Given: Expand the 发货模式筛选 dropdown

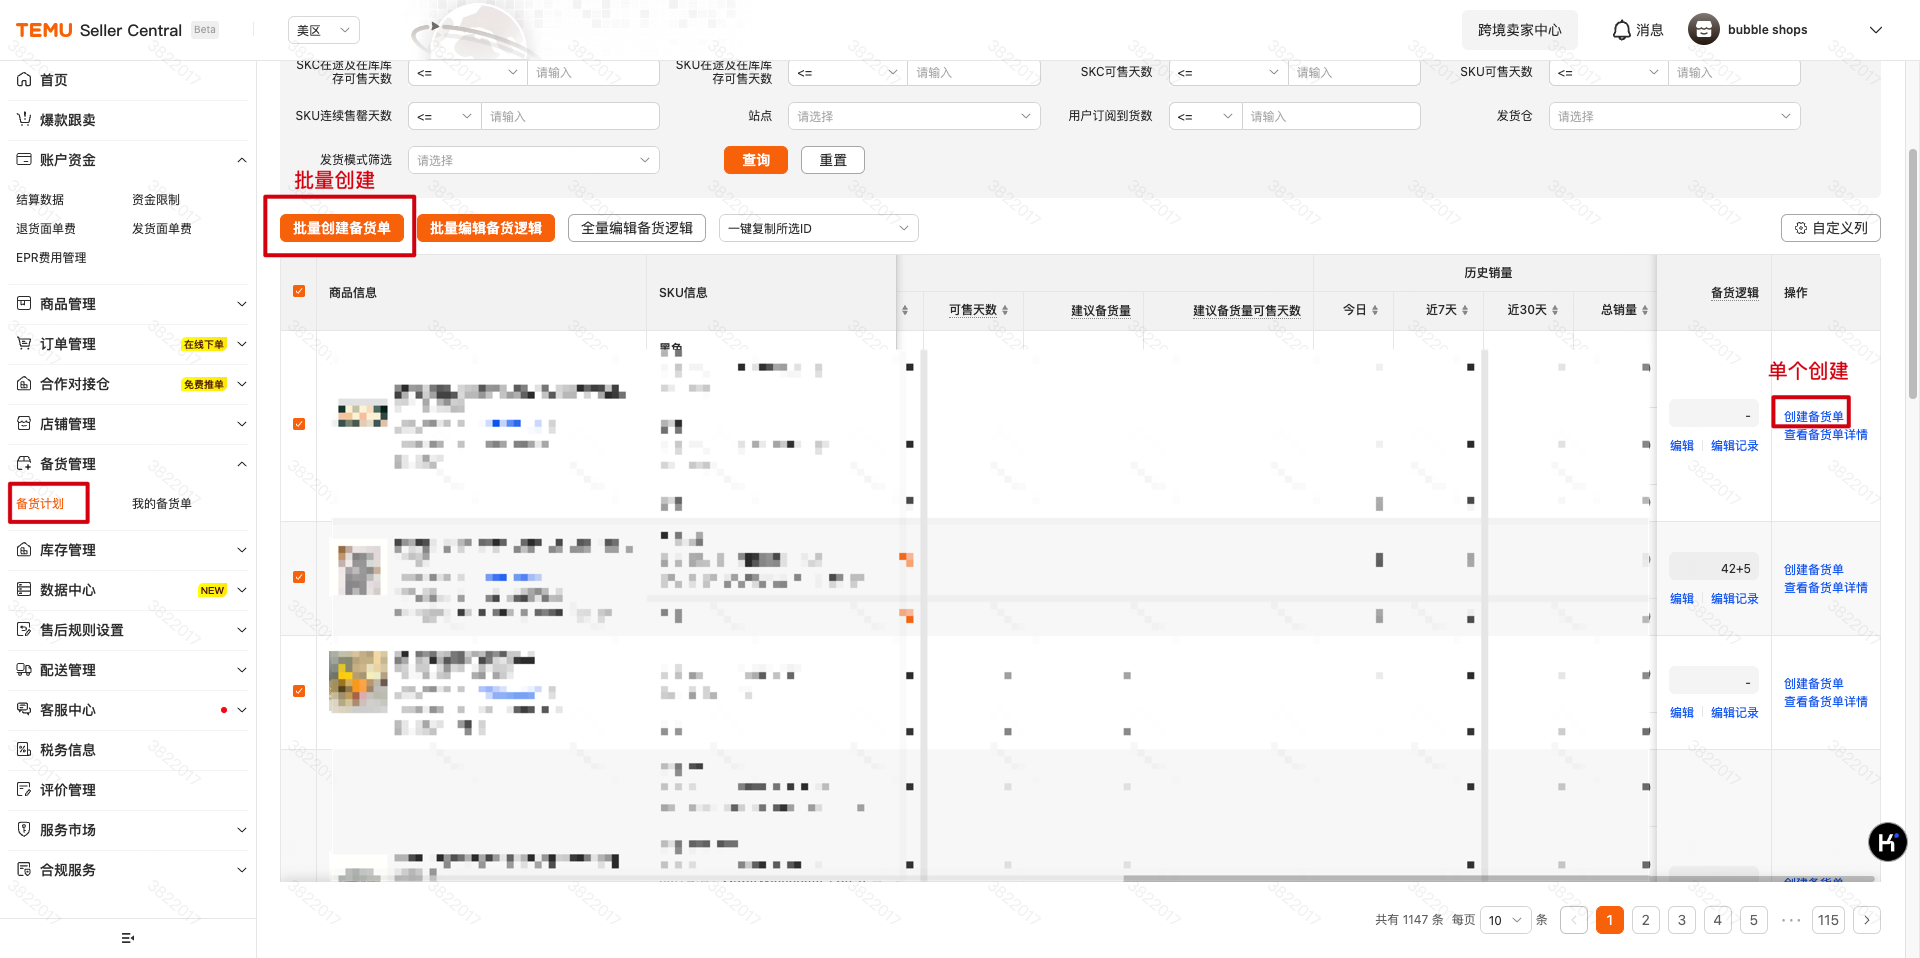Looking at the screenshot, I should [x=533, y=160].
